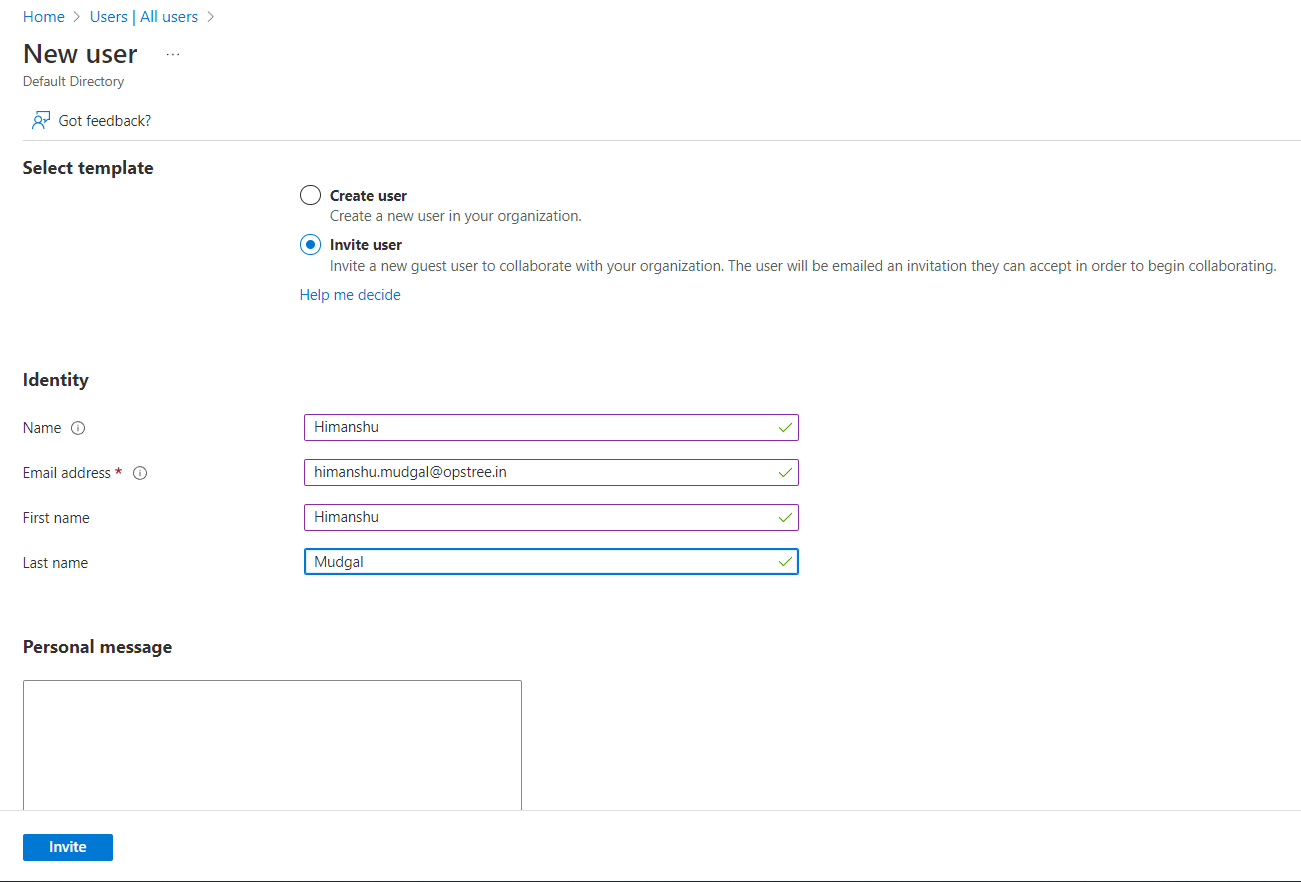Click the green checkmark in Last name field
The height and width of the screenshot is (882, 1301).
(785, 562)
